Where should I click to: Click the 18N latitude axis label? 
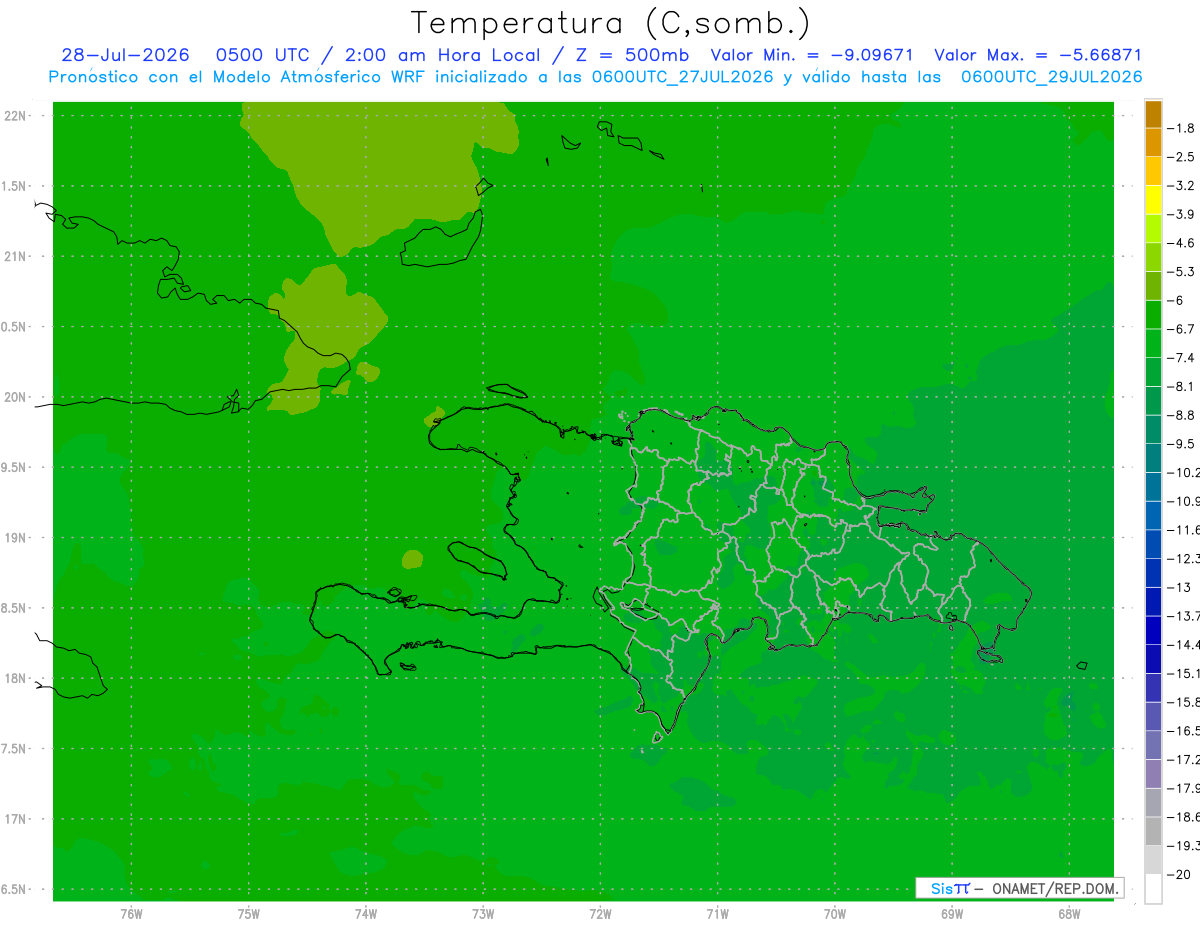tap(16, 679)
